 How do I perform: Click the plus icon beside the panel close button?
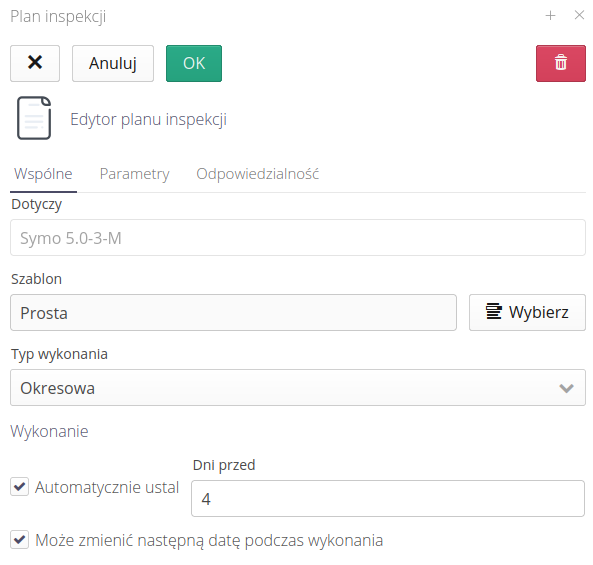click(550, 16)
